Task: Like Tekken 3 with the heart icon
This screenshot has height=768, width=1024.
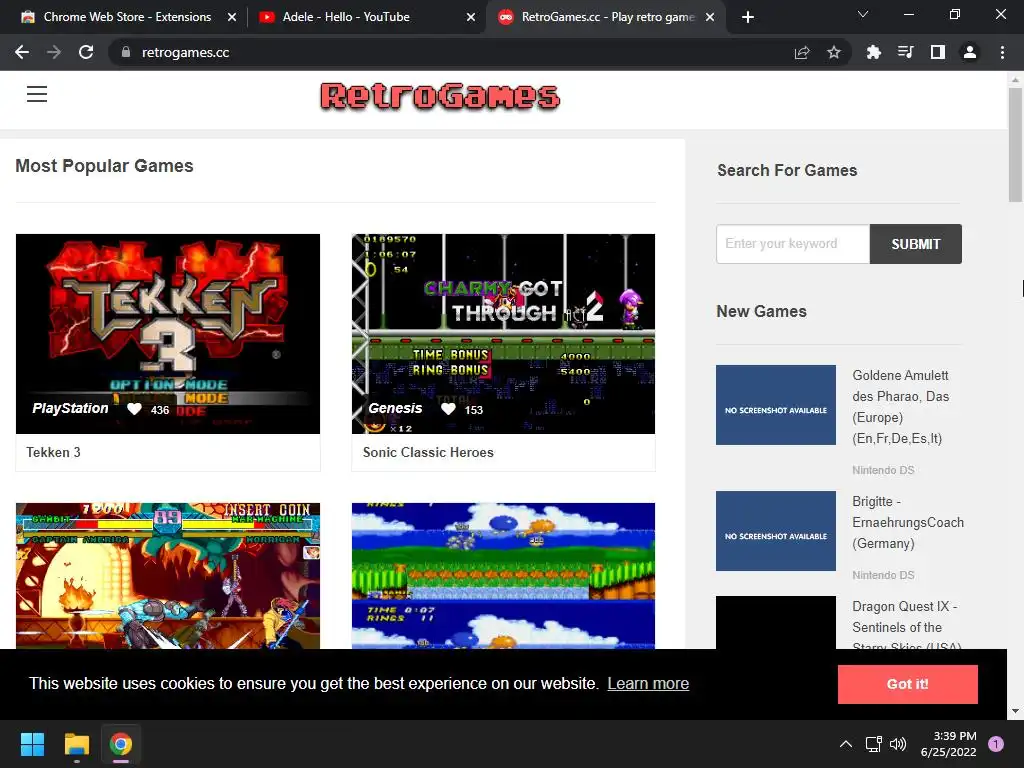Action: click(134, 409)
